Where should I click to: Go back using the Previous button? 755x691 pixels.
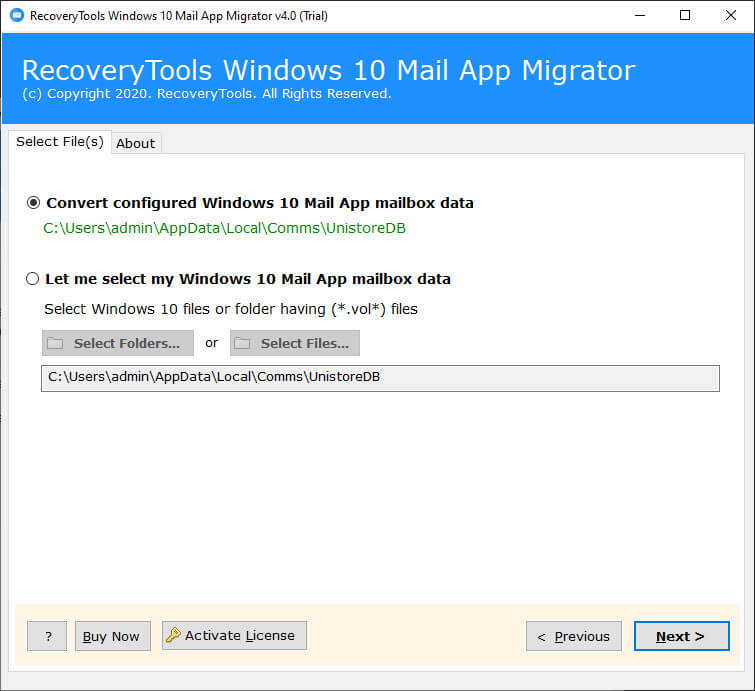click(x=574, y=636)
